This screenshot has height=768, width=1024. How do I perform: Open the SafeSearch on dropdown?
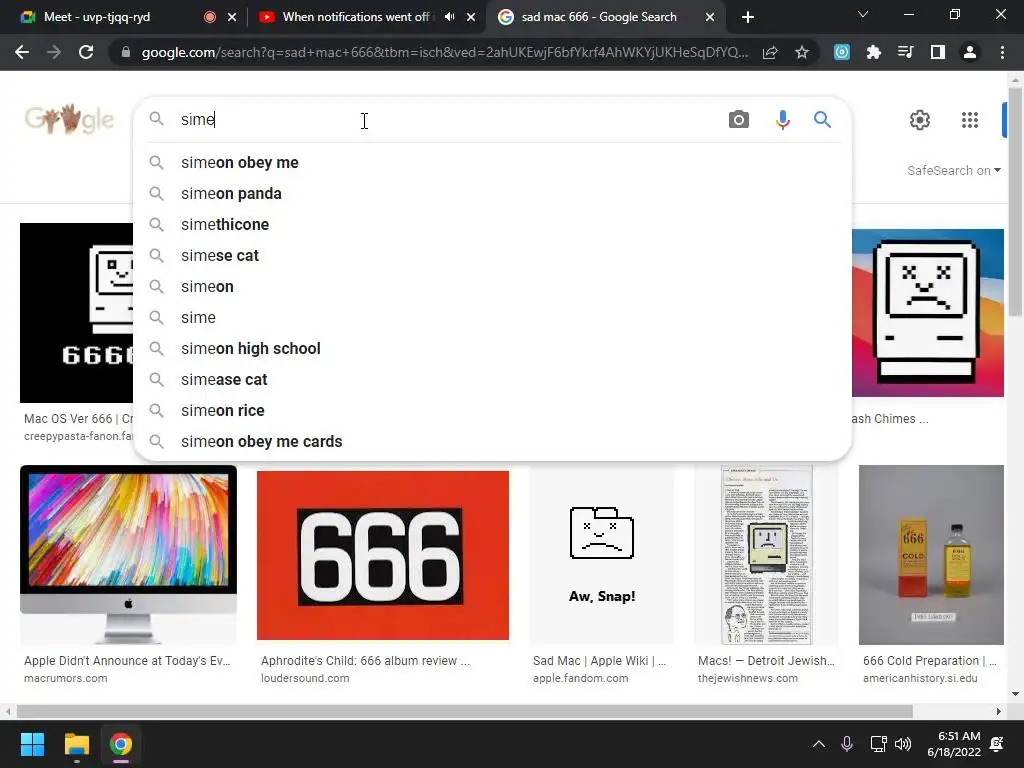953,170
